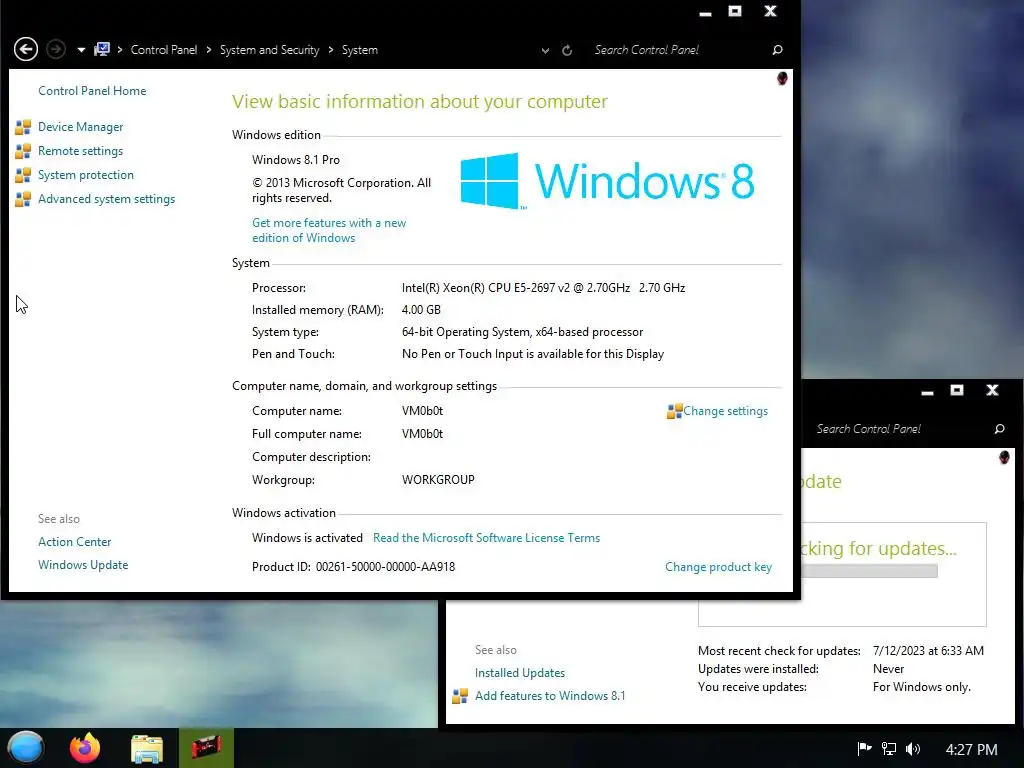Click the volume speaker icon in tray
The image size is (1024, 768).
click(913, 749)
